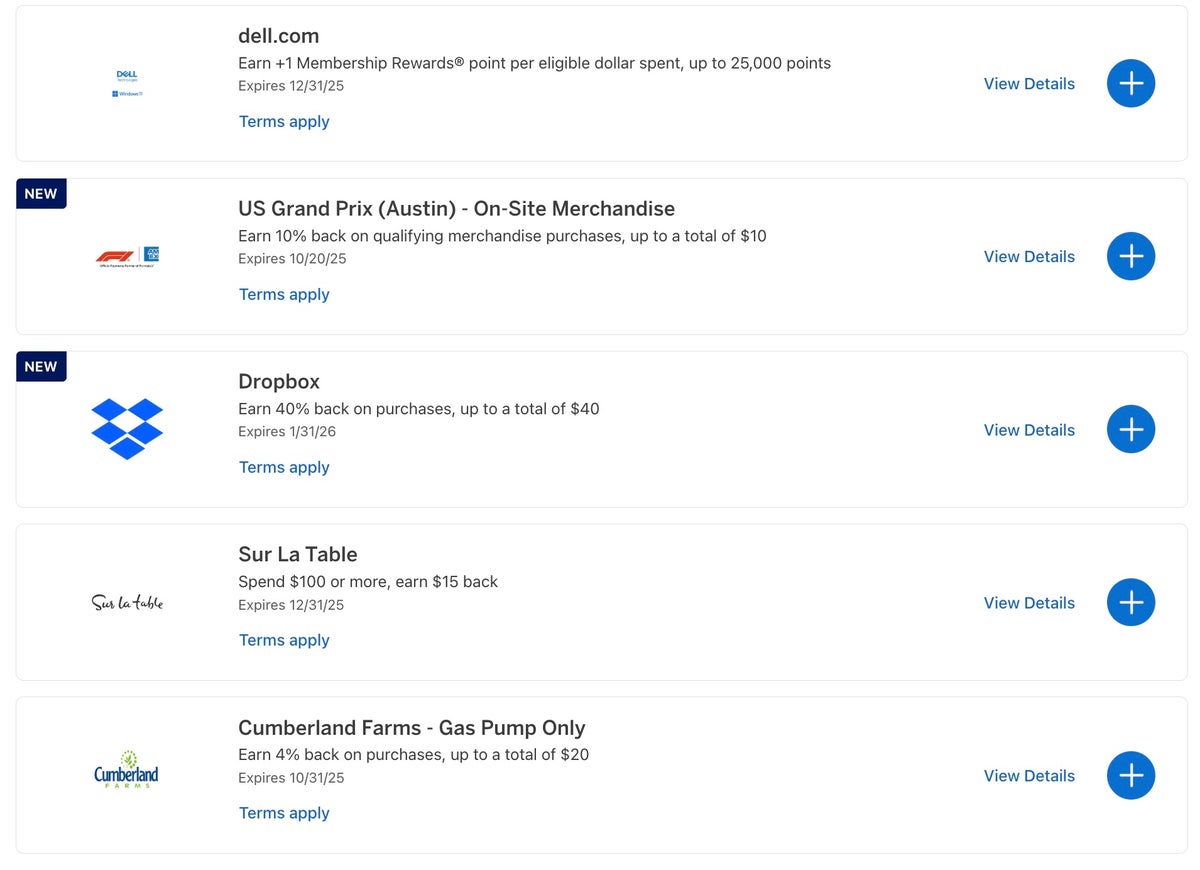This screenshot has height=870, width=1200.
Task: Add Sur La Table offer plus button
Action: pyautogui.click(x=1130, y=602)
